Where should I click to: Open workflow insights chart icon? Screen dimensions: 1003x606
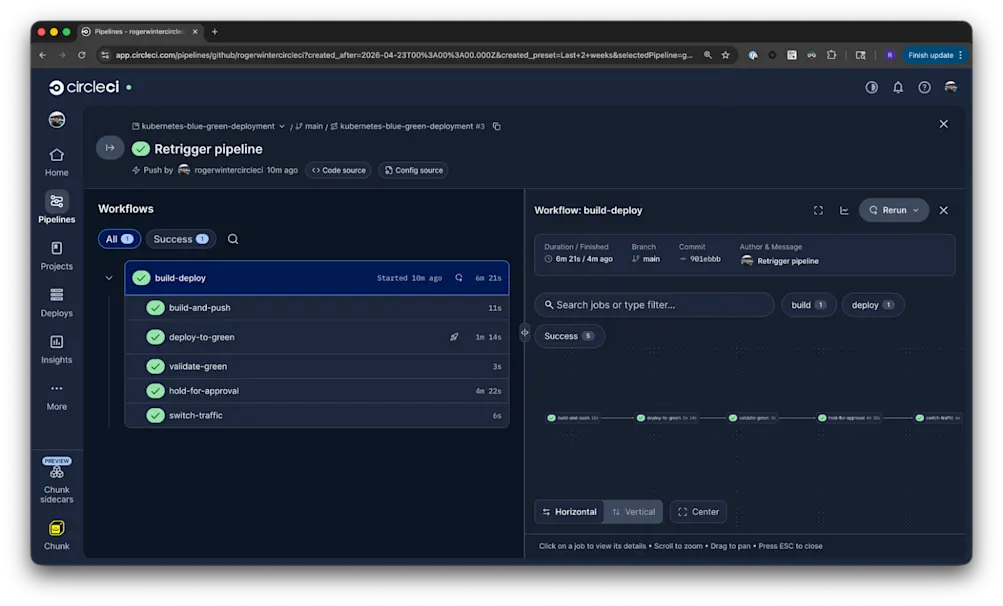[x=844, y=210]
